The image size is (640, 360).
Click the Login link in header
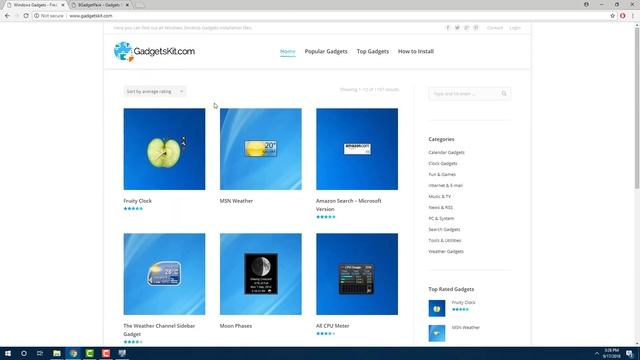(x=515, y=28)
